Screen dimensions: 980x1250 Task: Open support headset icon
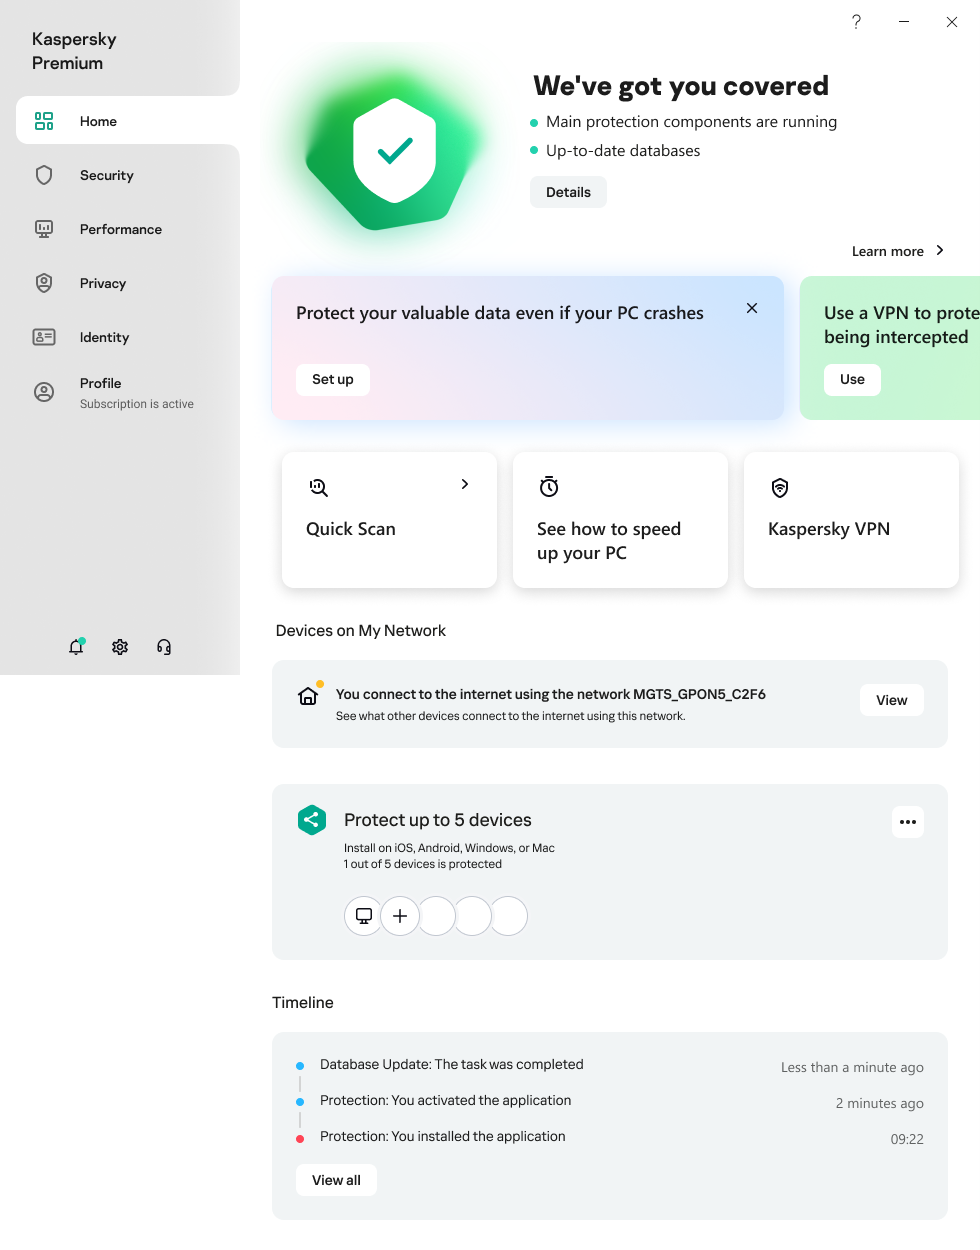coord(164,647)
